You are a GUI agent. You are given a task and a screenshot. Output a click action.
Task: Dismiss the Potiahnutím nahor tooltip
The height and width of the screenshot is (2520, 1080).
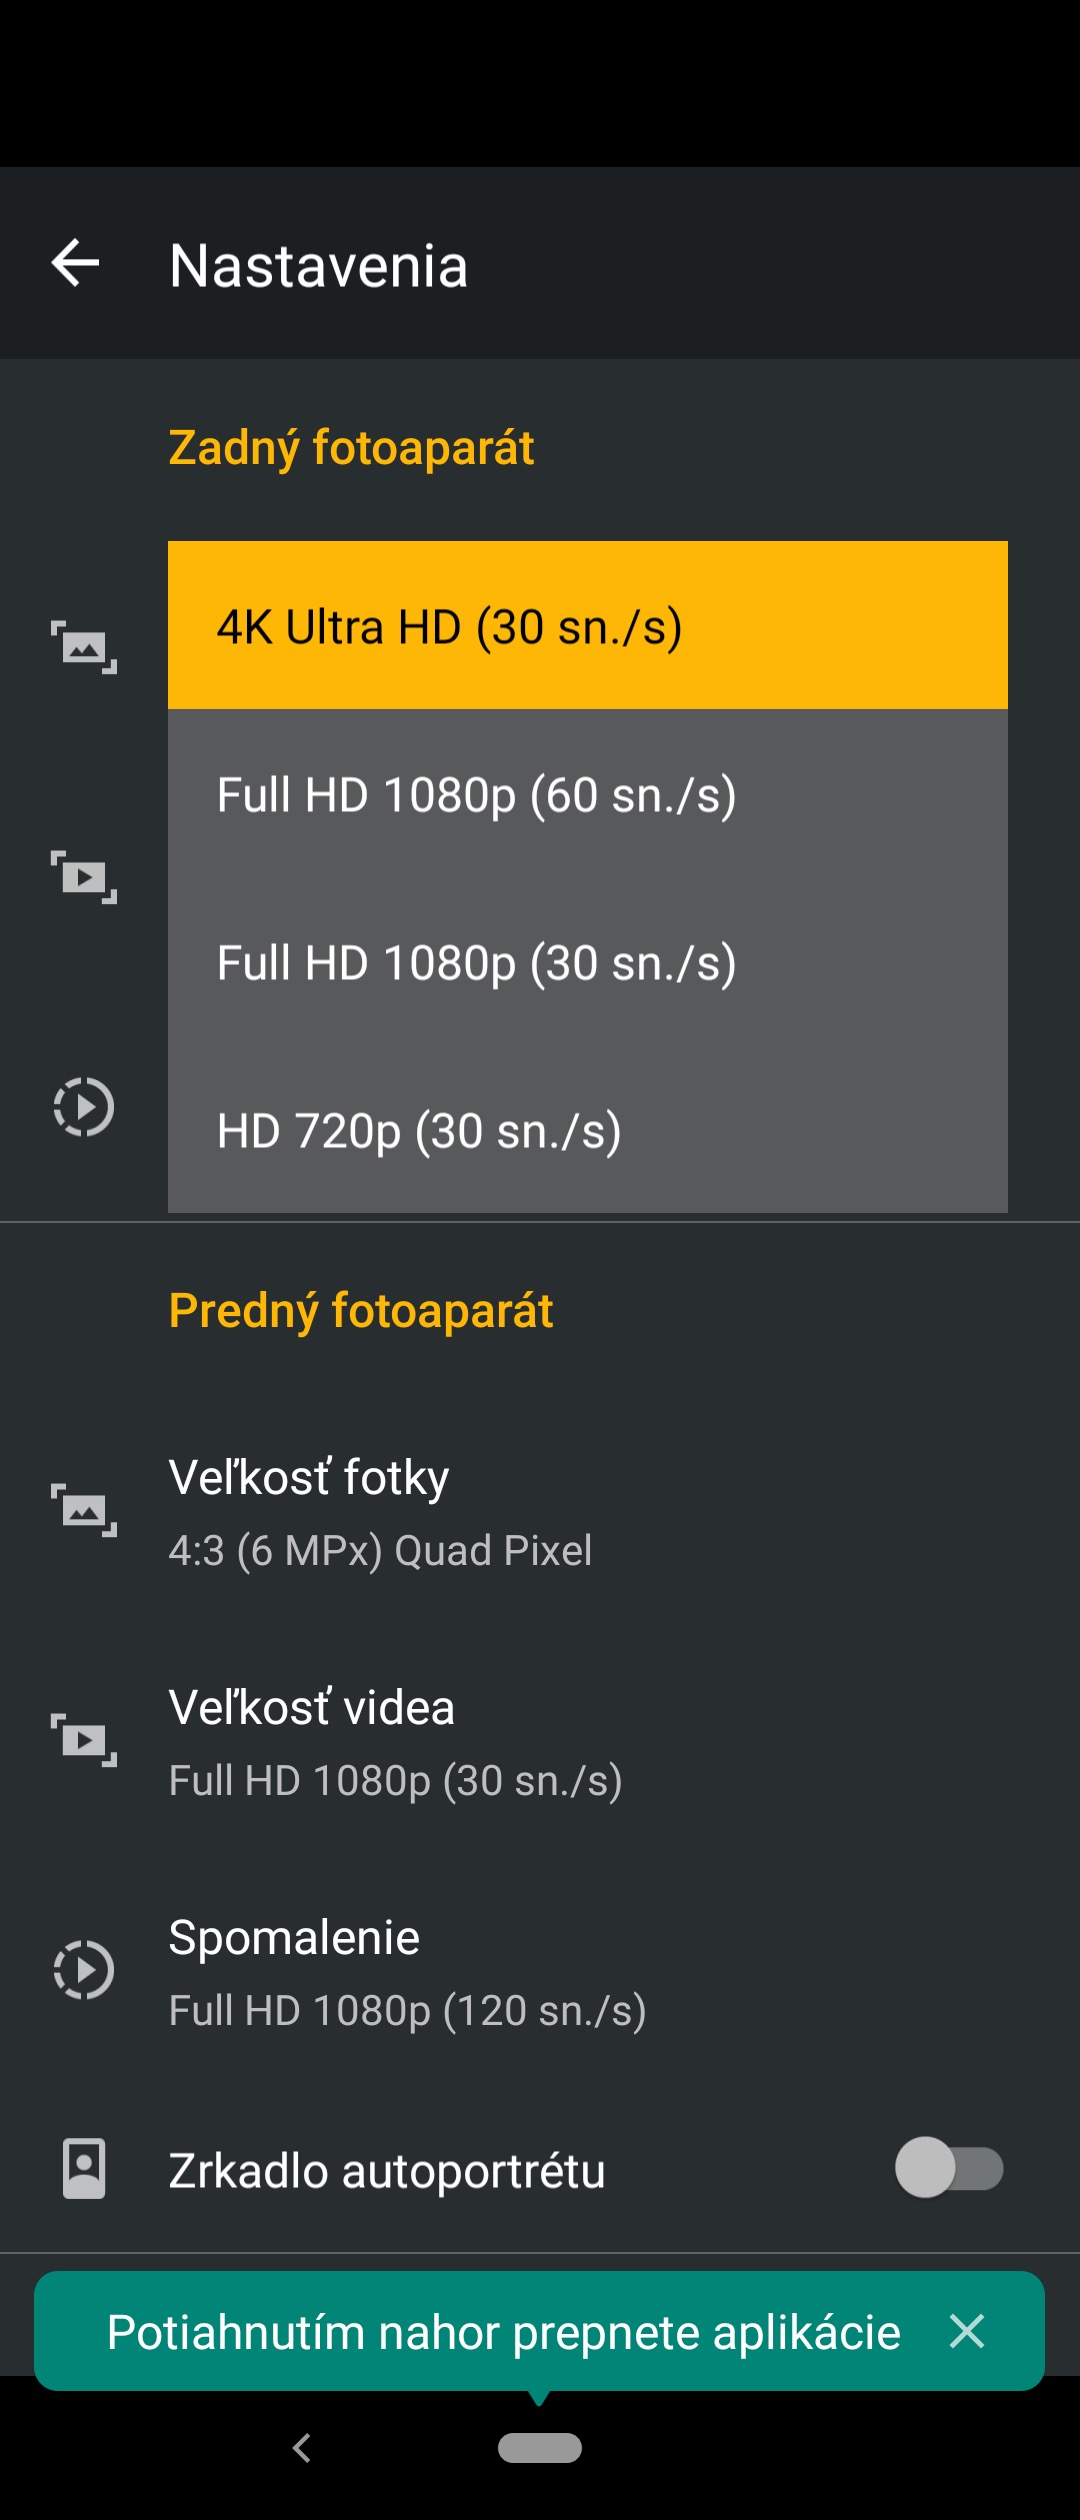[x=967, y=2331]
